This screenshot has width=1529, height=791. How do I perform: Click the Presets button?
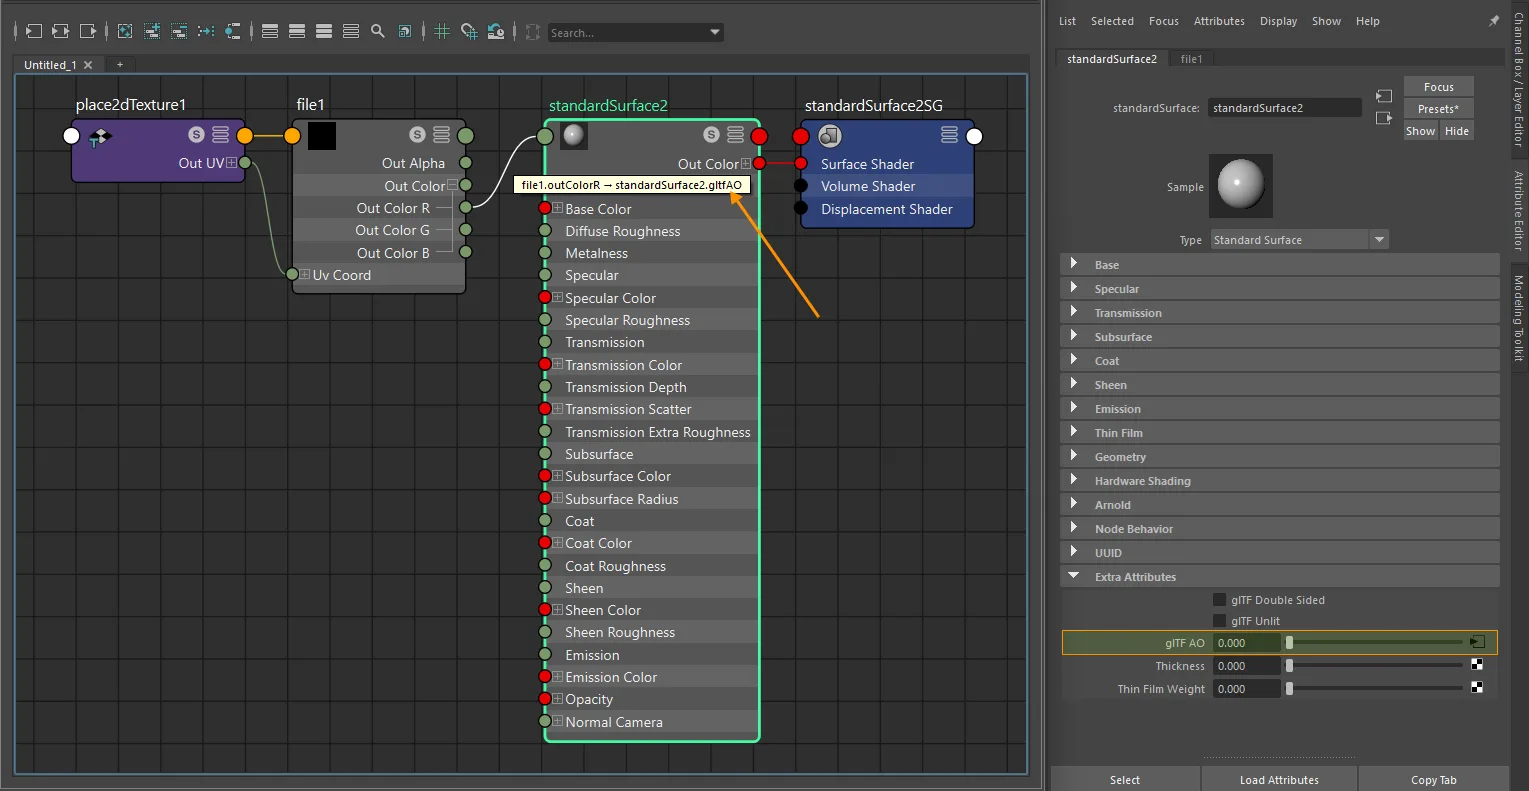(x=1438, y=109)
